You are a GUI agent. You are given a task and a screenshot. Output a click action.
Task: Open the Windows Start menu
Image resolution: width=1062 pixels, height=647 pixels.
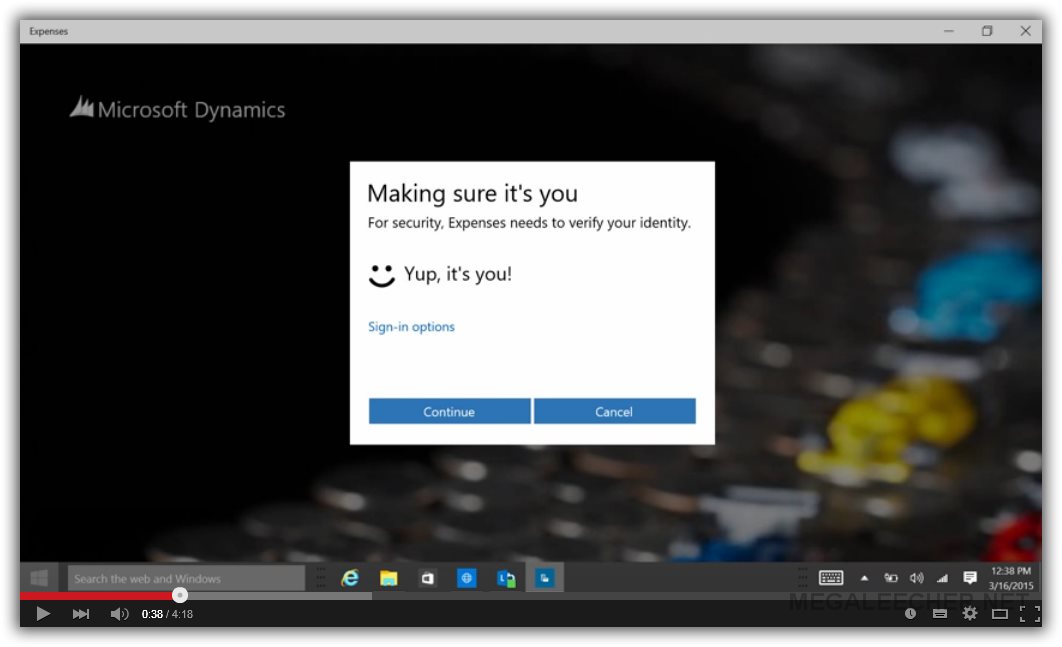pos(39,578)
